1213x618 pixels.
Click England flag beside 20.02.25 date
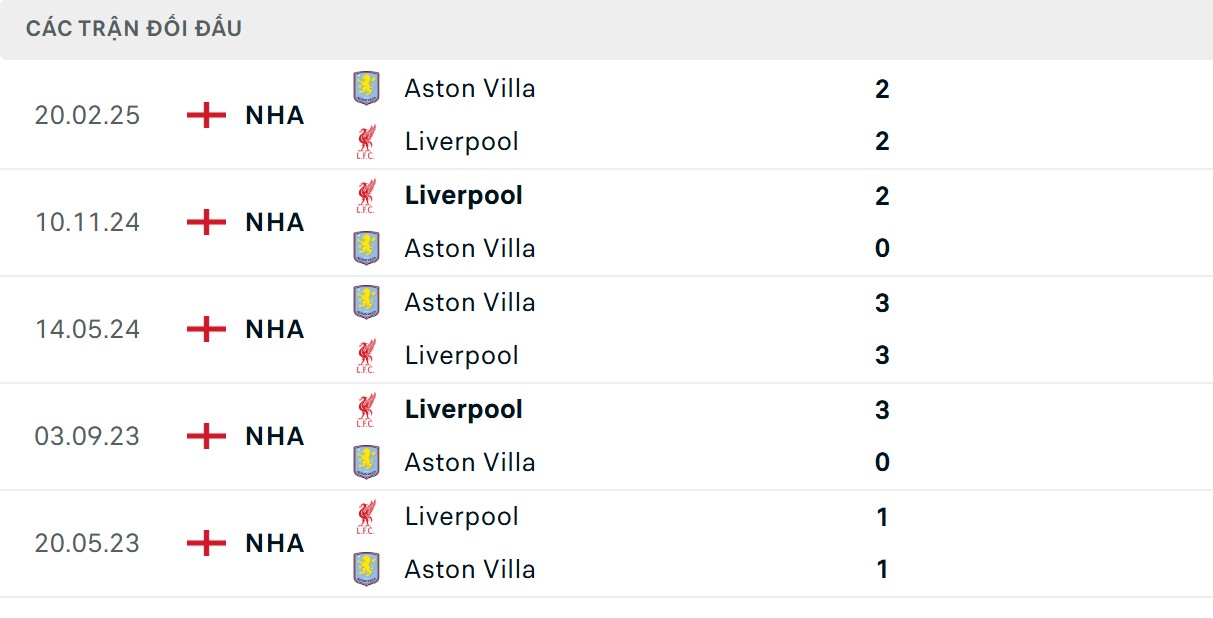(206, 115)
